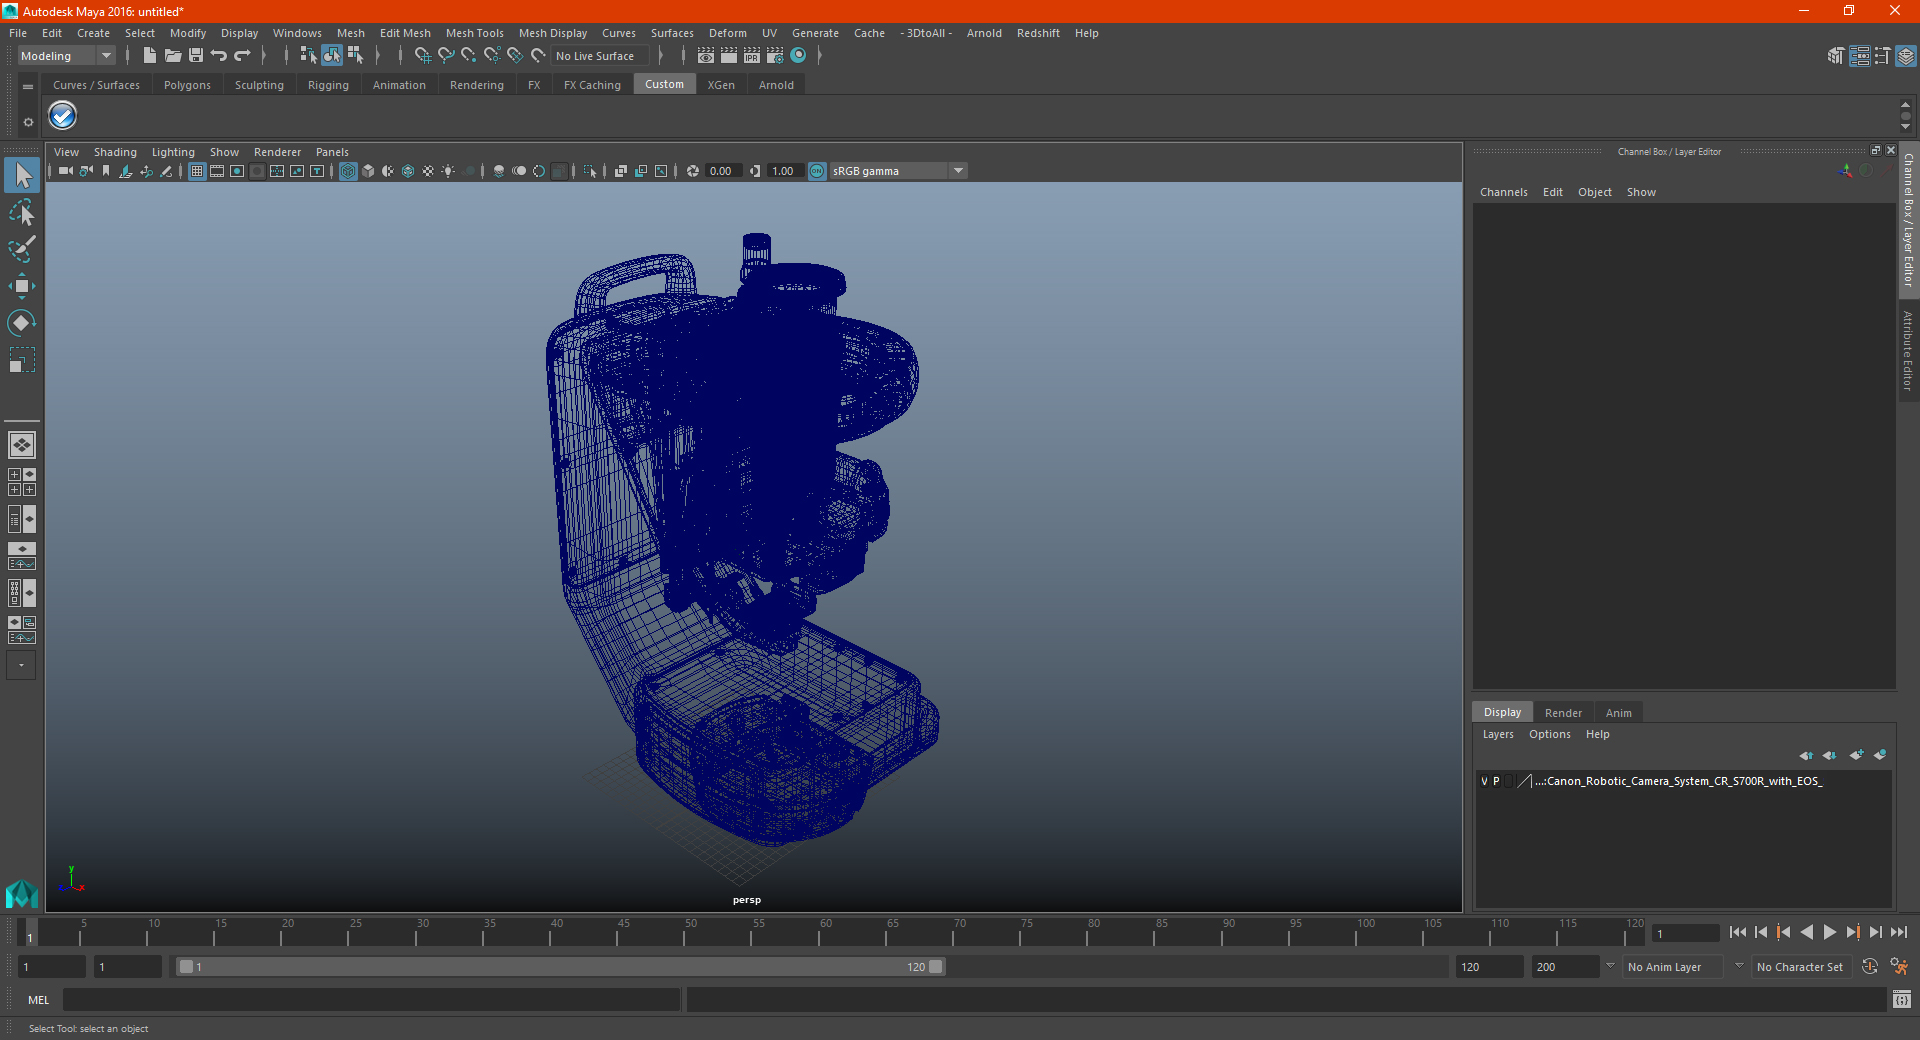
Task: Activate the Rotate tool
Action: pyautogui.click(x=22, y=322)
